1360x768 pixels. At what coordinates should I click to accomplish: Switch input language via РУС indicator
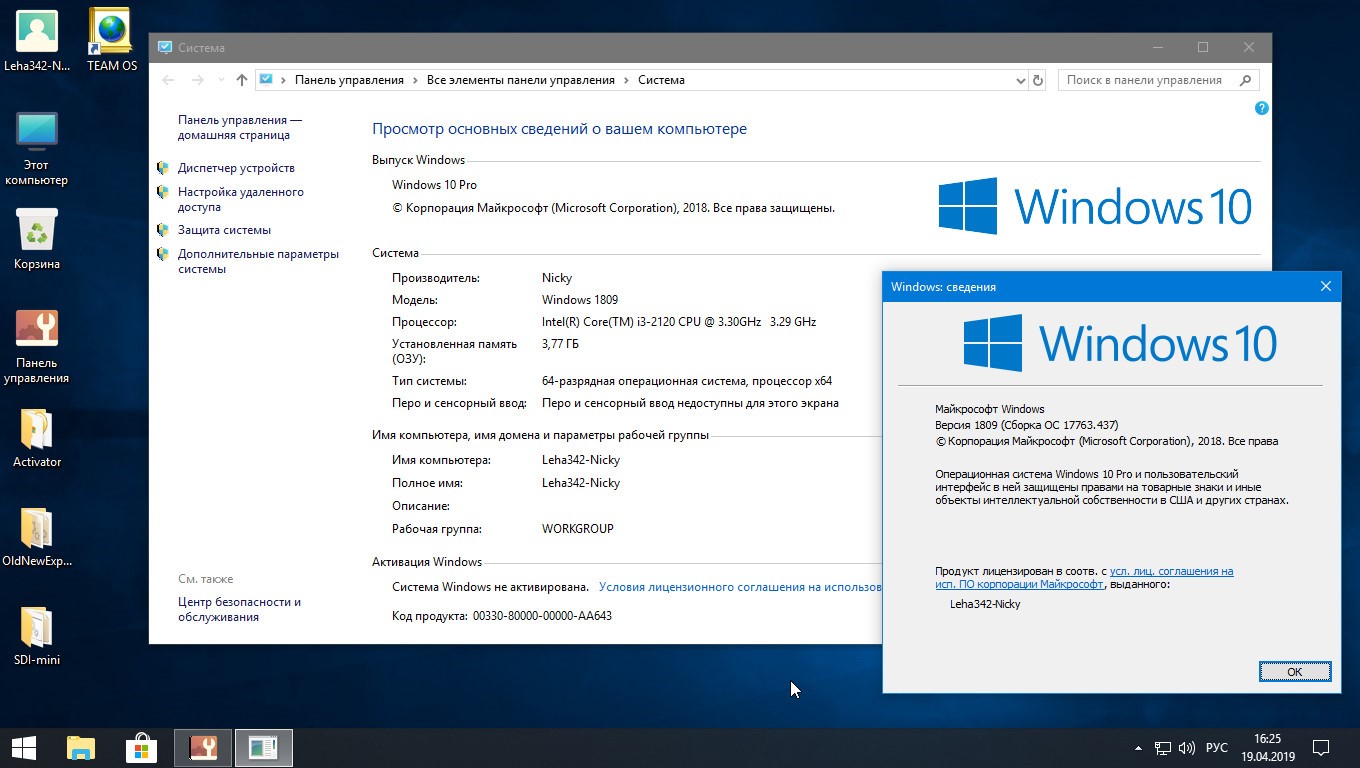click(1216, 748)
